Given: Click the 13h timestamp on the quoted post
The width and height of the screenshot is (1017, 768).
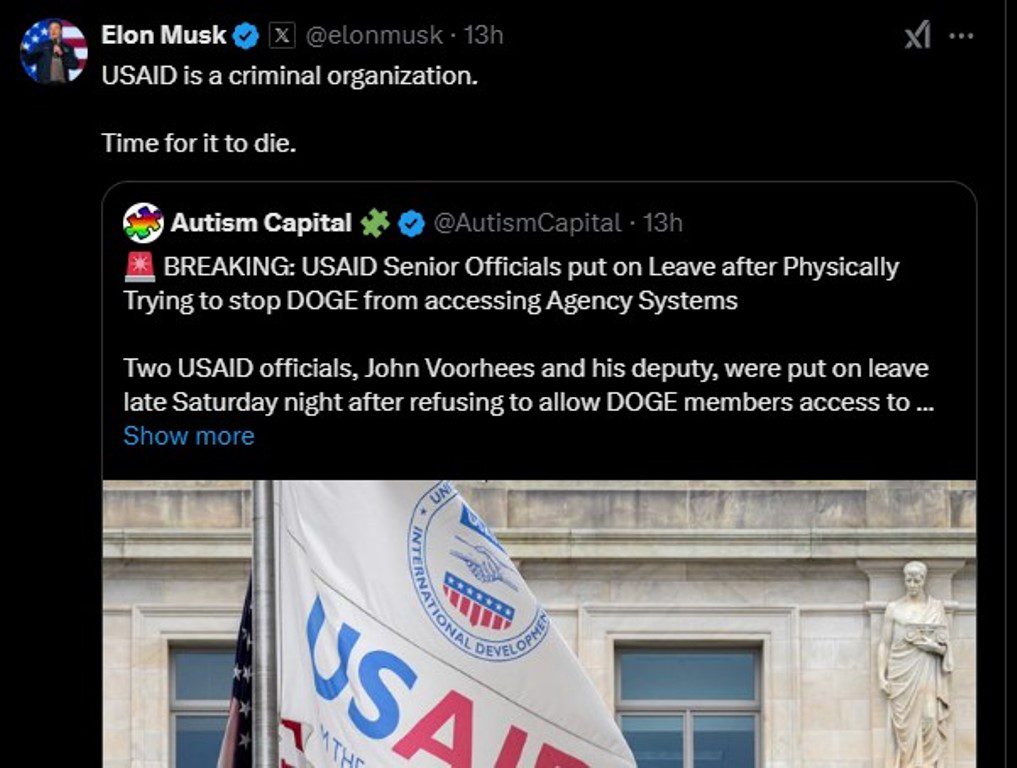Looking at the screenshot, I should pos(663,223).
